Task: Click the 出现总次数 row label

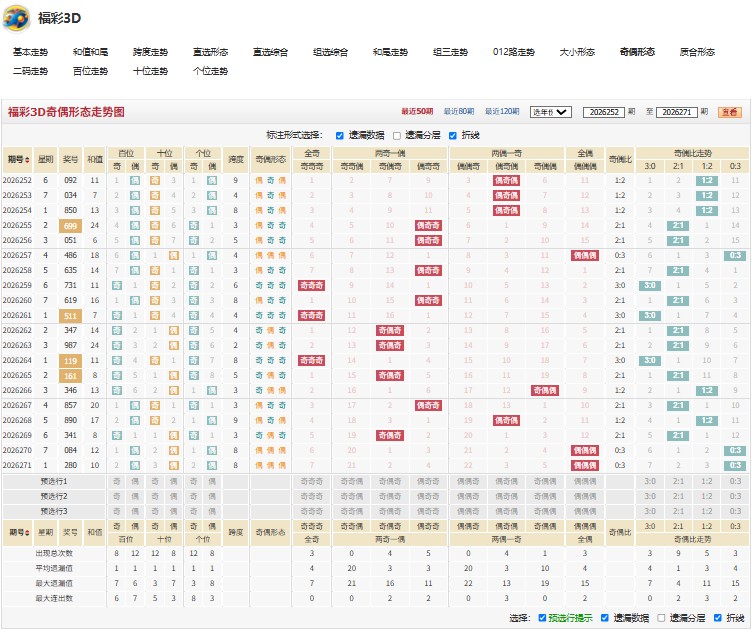Action: coord(54,553)
